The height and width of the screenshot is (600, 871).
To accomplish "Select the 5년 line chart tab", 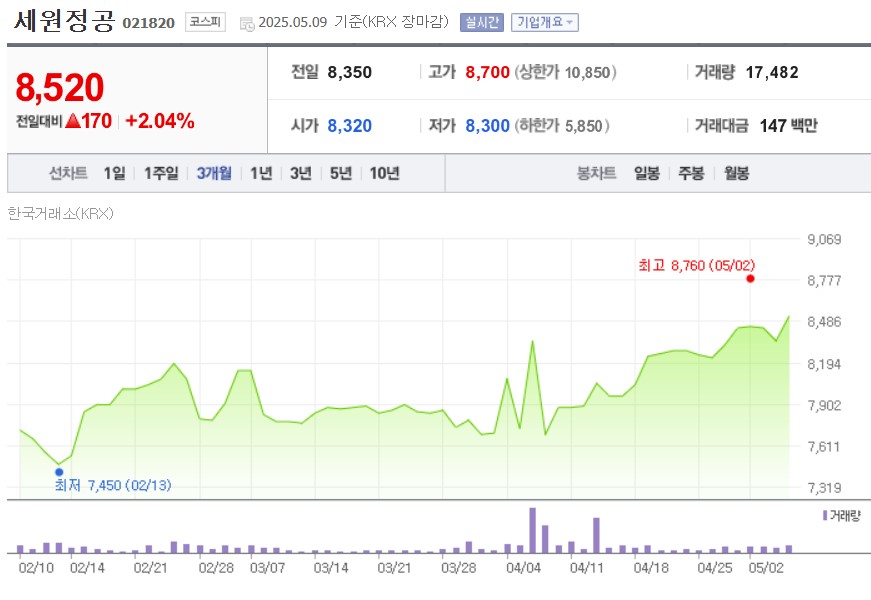I will 341,173.
